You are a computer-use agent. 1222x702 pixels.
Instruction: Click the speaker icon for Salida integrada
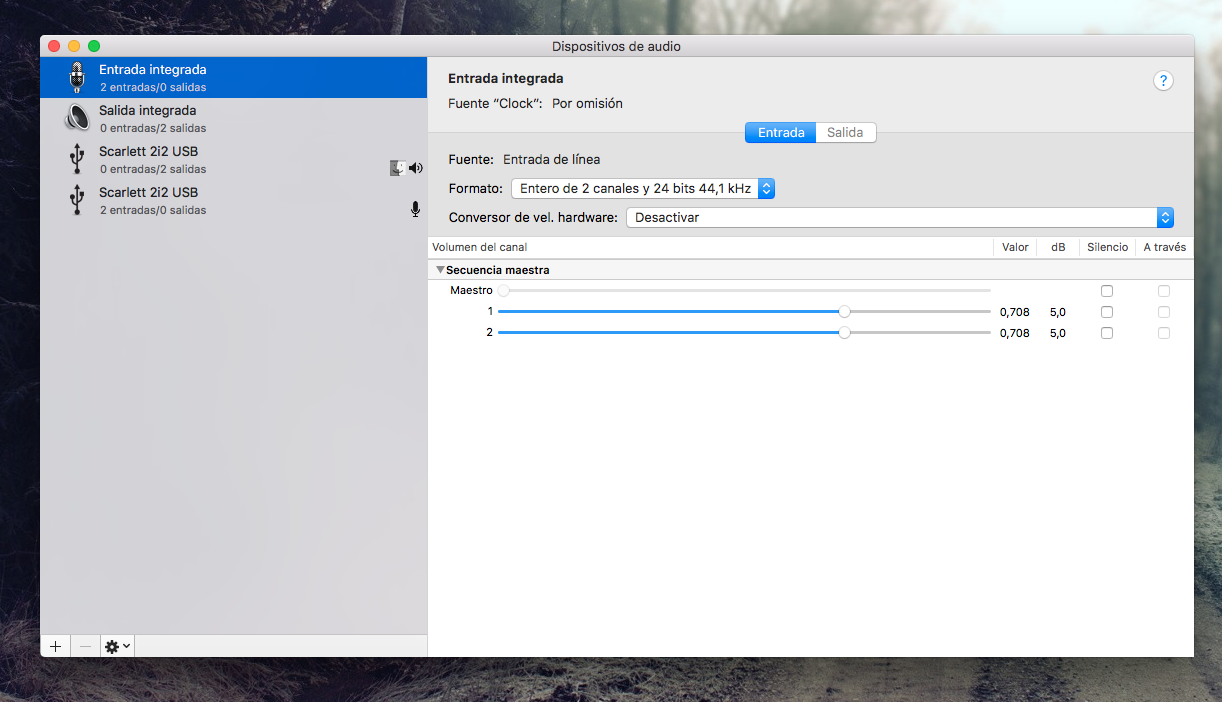(76, 118)
